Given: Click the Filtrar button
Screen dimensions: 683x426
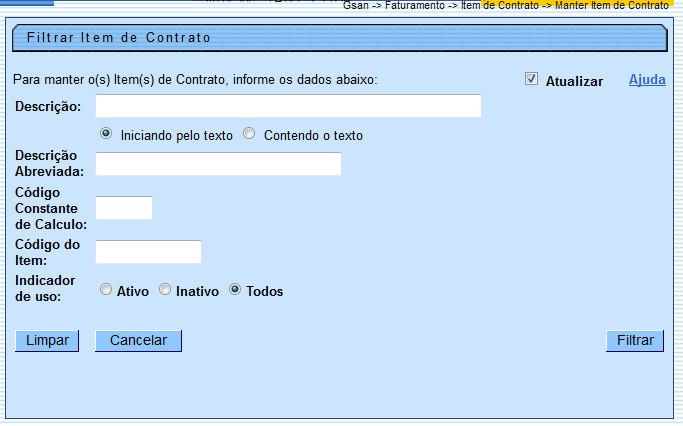Looking at the screenshot, I should [x=634, y=341].
